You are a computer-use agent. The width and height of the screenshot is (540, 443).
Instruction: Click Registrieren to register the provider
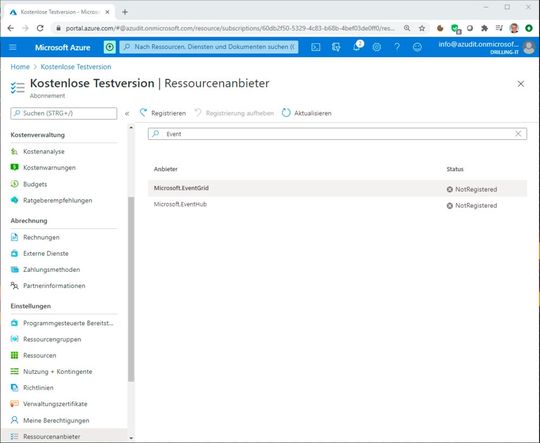[163, 113]
